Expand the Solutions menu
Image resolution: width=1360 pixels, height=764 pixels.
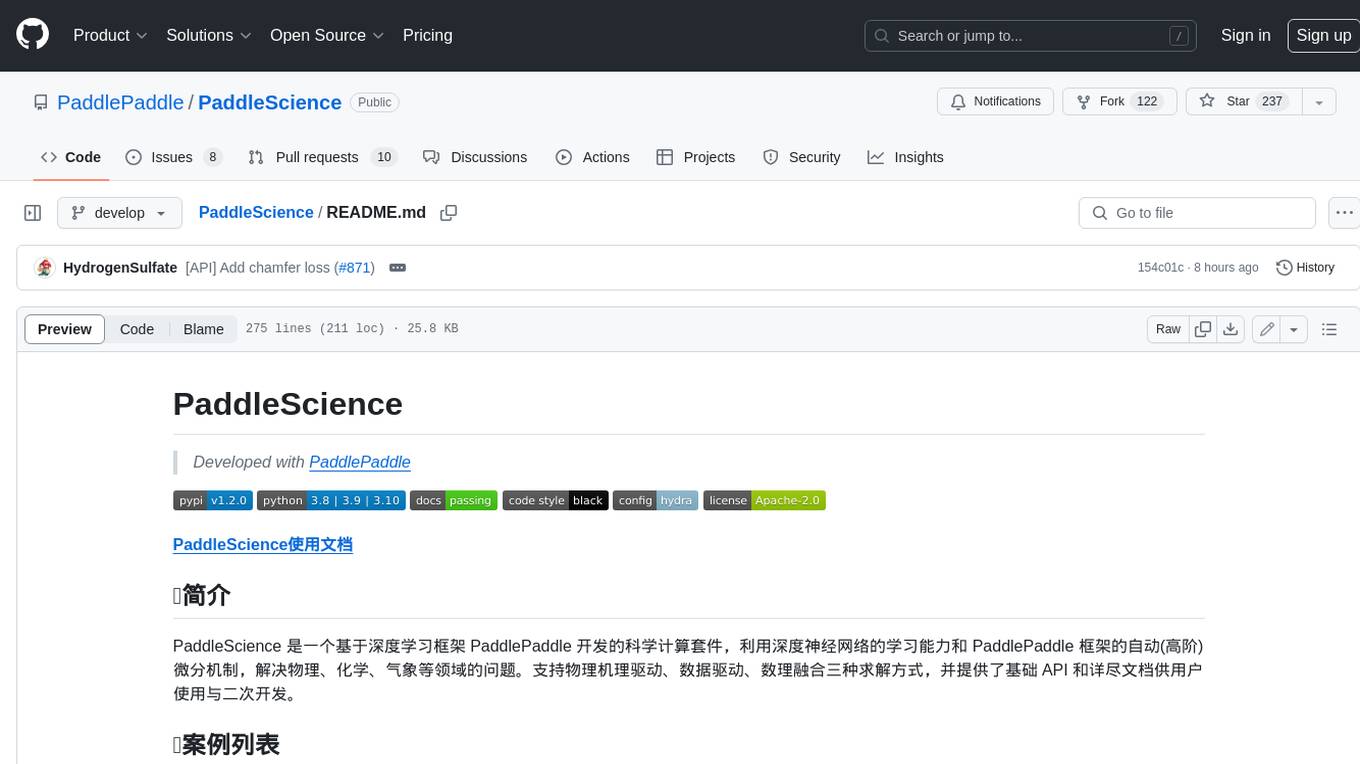click(x=208, y=35)
